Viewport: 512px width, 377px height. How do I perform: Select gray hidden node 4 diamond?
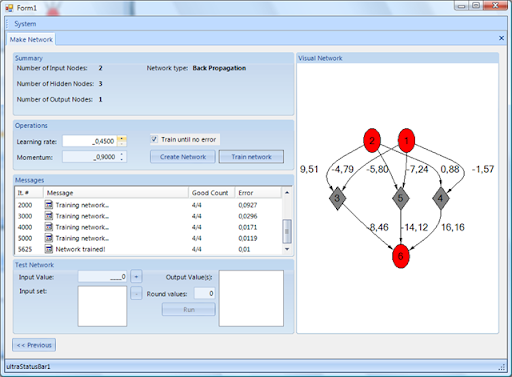(x=441, y=198)
